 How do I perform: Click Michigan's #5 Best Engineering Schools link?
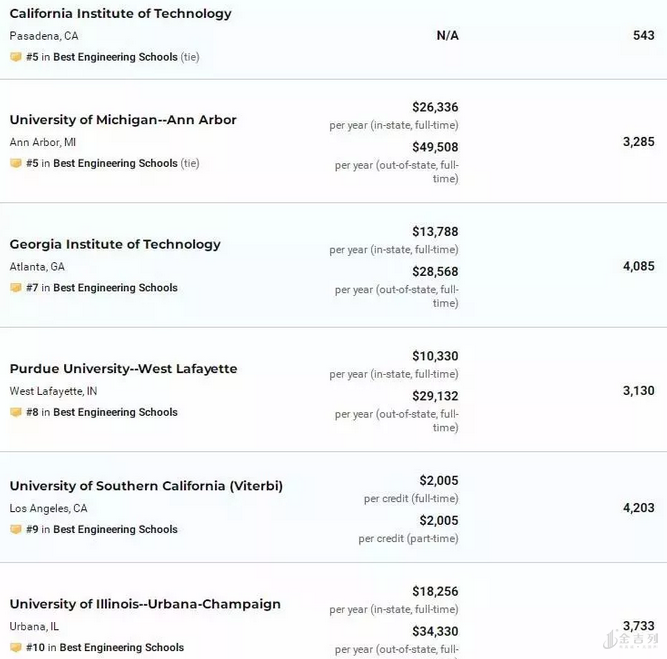click(x=115, y=164)
